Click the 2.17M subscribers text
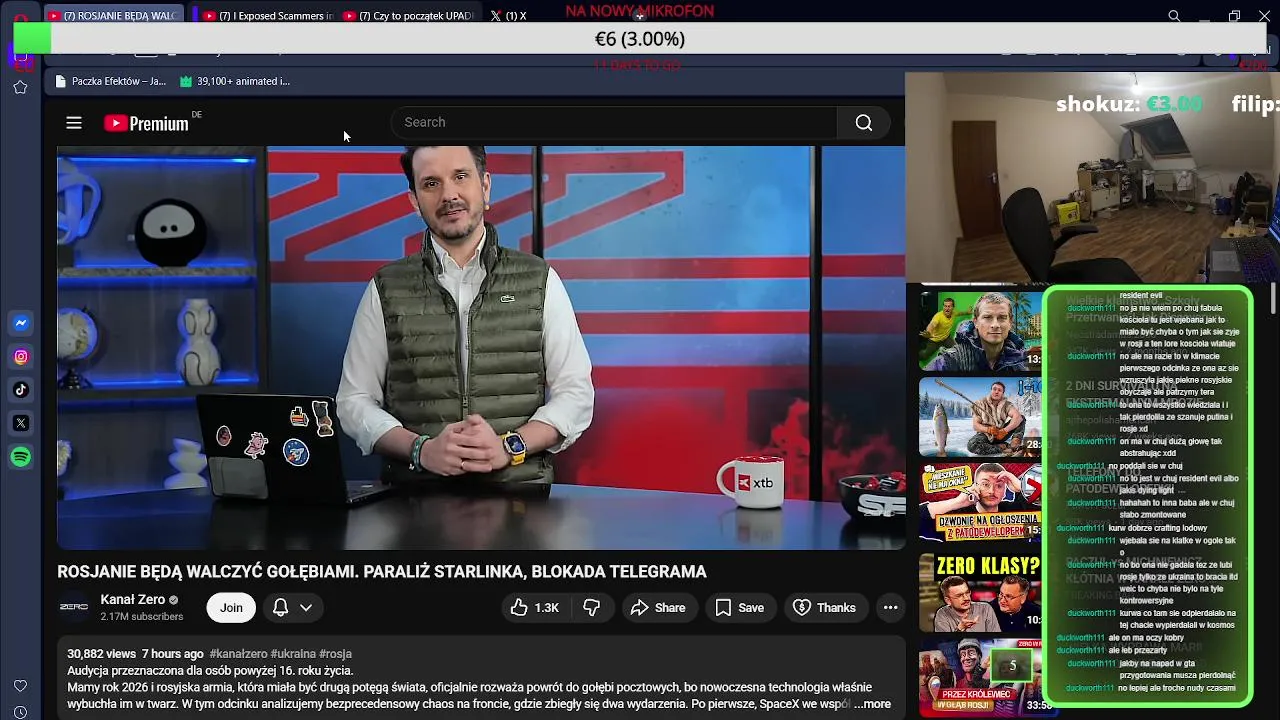Viewport: 1280px width, 720px height. click(x=142, y=617)
